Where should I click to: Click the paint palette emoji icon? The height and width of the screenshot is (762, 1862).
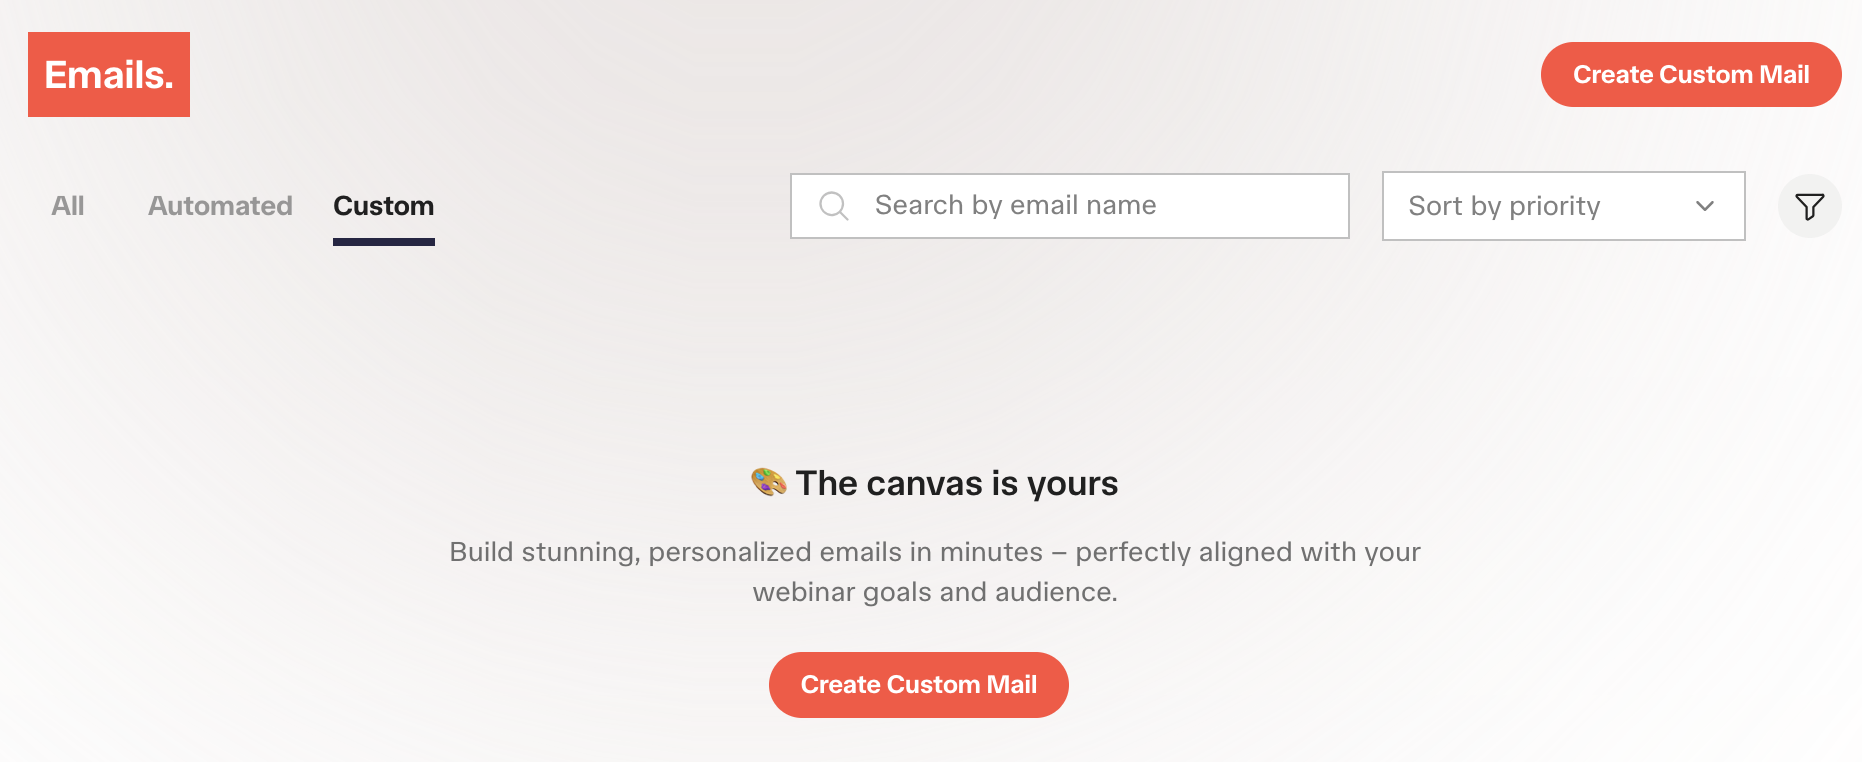tap(768, 482)
